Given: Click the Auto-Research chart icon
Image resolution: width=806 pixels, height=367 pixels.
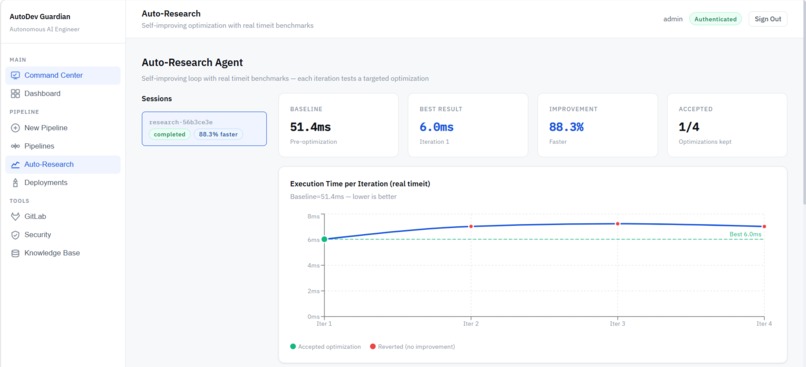Looking at the screenshot, I should (15, 164).
